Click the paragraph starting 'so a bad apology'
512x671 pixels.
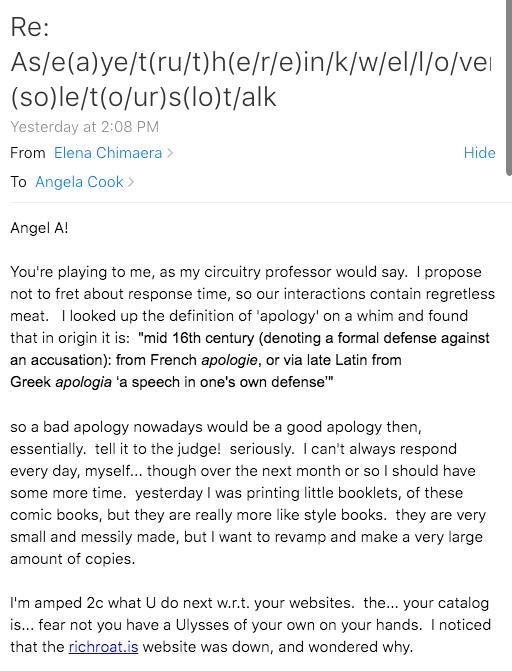248,493
